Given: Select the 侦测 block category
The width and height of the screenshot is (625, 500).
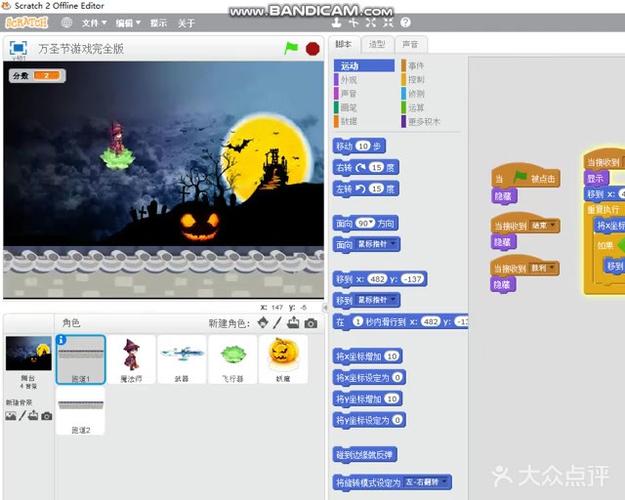Looking at the screenshot, I should click(x=430, y=94).
